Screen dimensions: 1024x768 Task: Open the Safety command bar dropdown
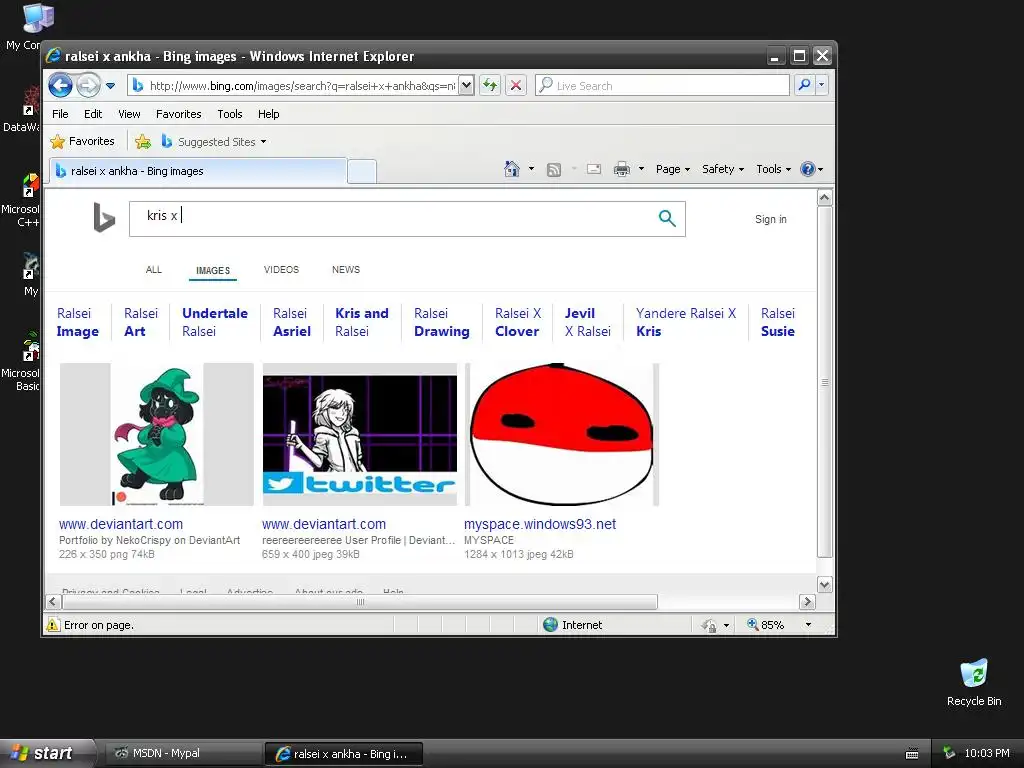723,169
